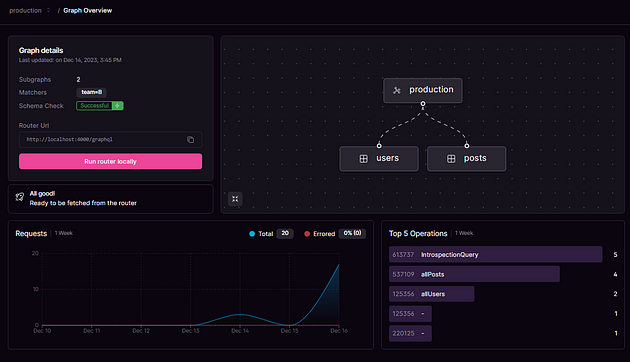Viewport: 630px width, 362px height.
Task: Open the Successful schema check badge
Action: pos(94,106)
